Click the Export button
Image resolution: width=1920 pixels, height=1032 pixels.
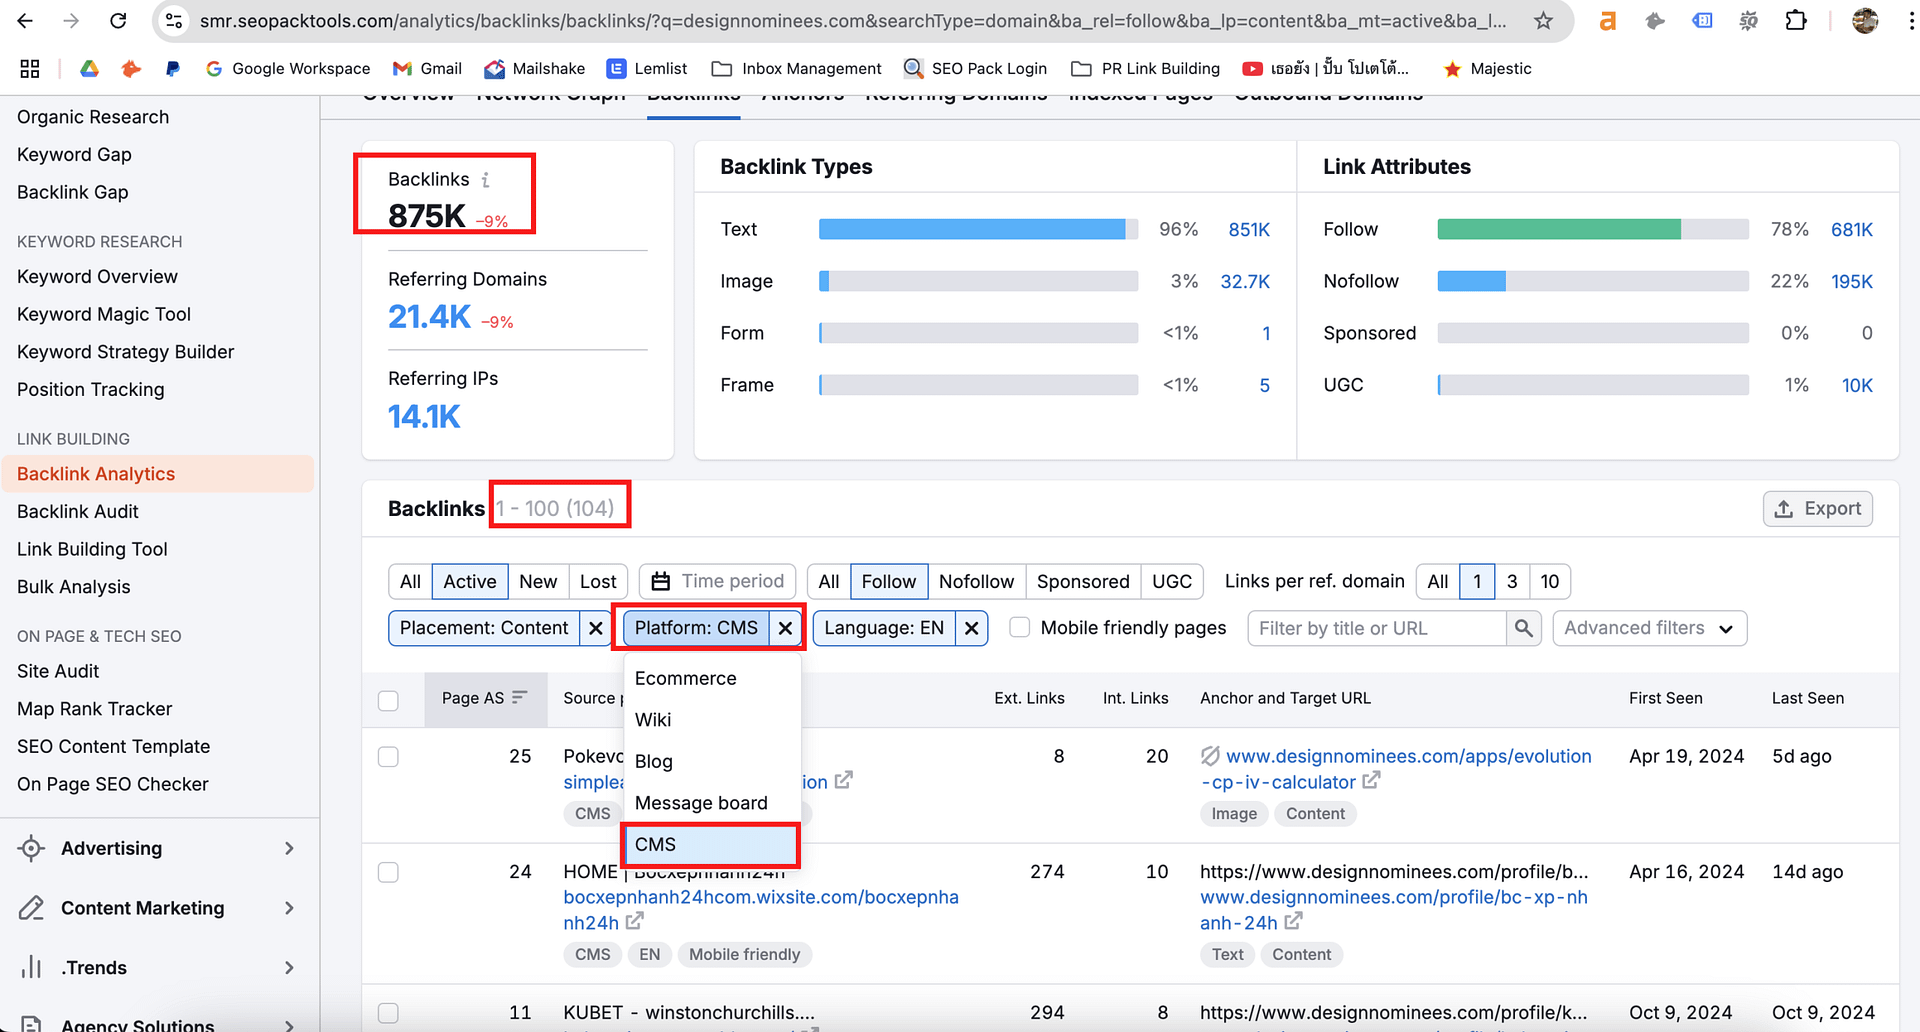pyautogui.click(x=1817, y=509)
